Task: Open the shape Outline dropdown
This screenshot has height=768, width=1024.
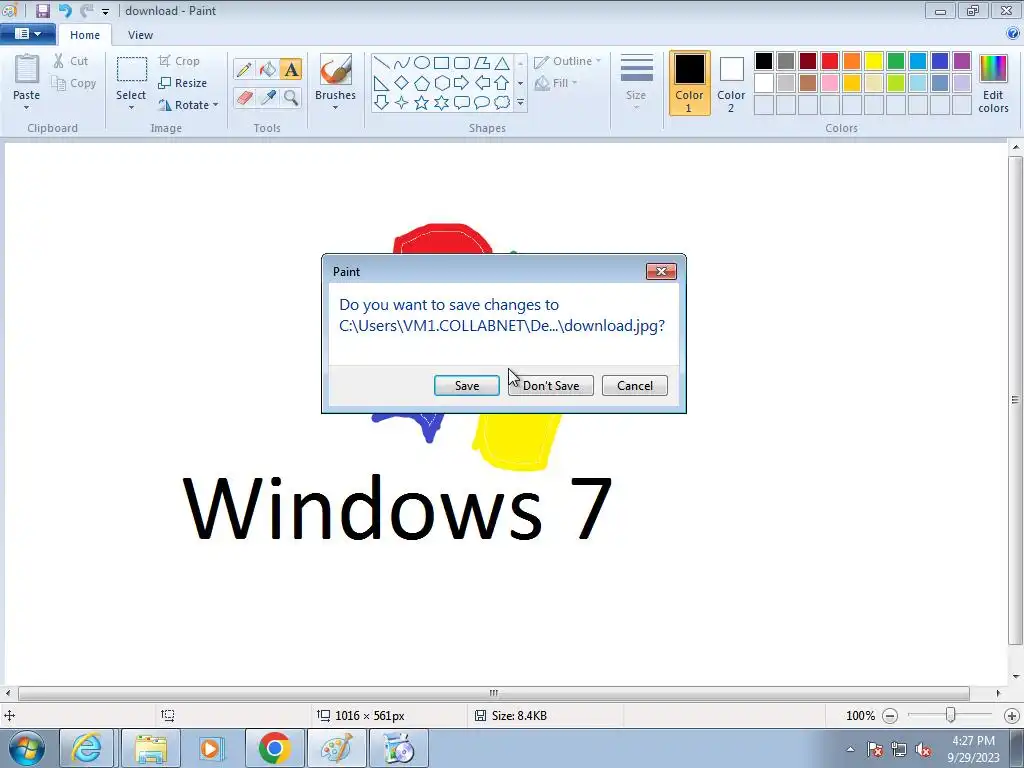Action: (x=568, y=61)
